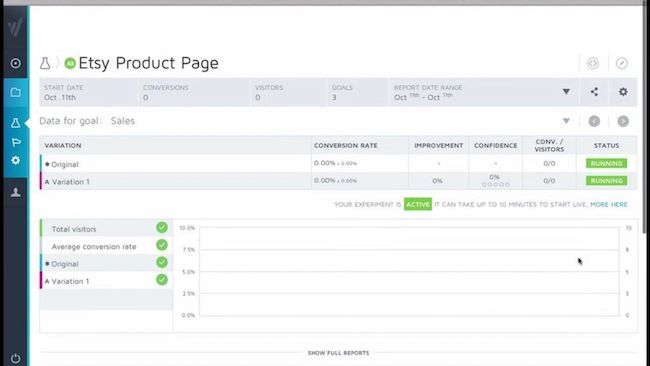Follow the MORE HERE link
The width and height of the screenshot is (650, 366).
point(609,204)
